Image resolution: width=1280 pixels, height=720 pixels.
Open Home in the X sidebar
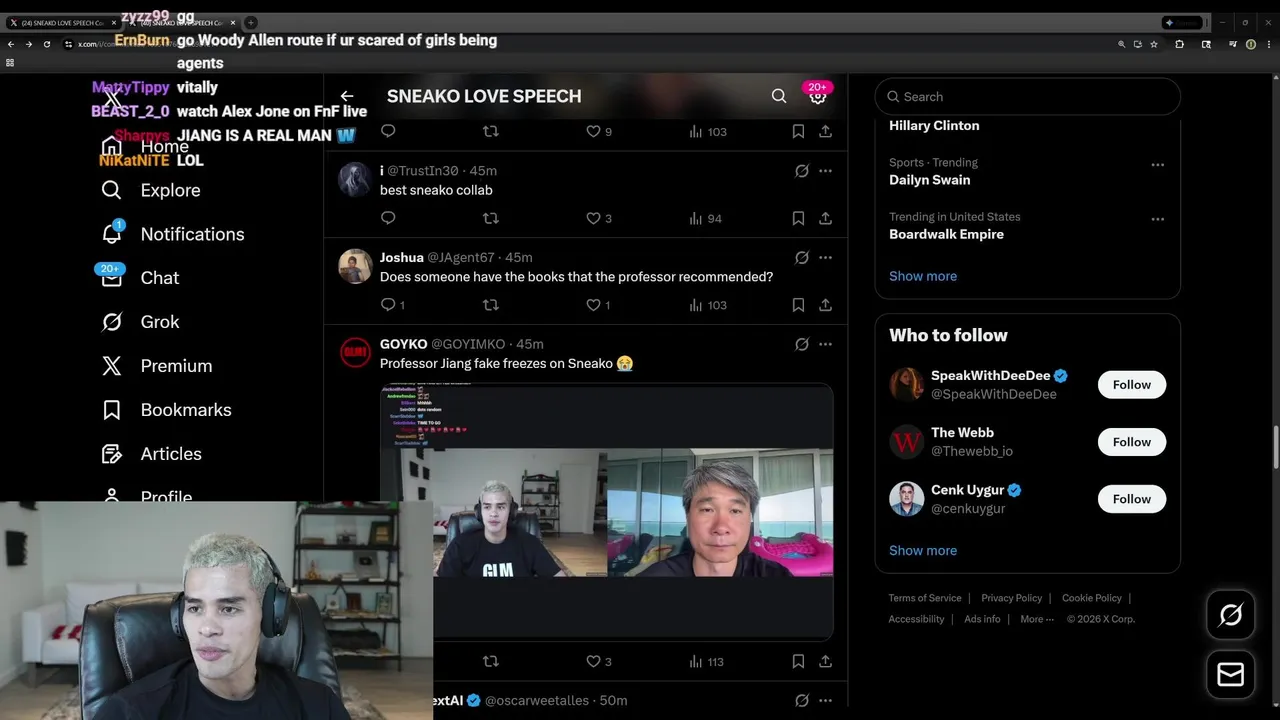coord(146,146)
